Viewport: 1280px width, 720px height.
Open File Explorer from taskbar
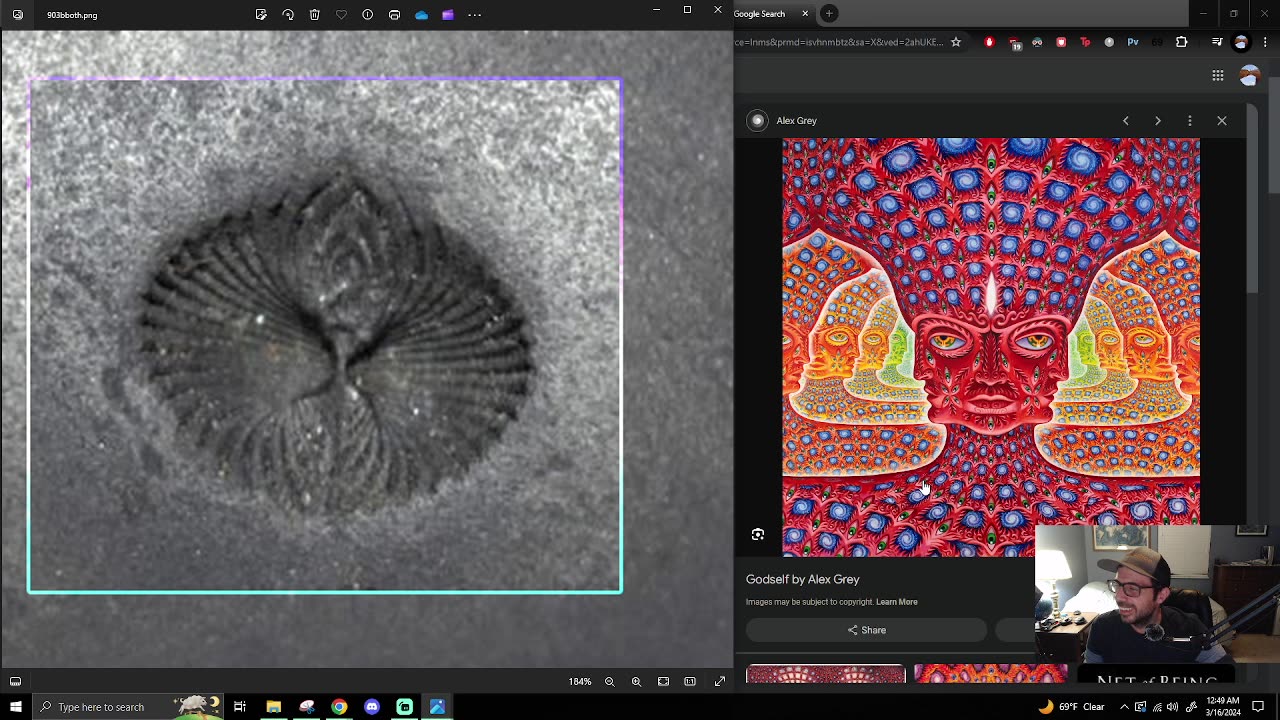click(x=273, y=707)
